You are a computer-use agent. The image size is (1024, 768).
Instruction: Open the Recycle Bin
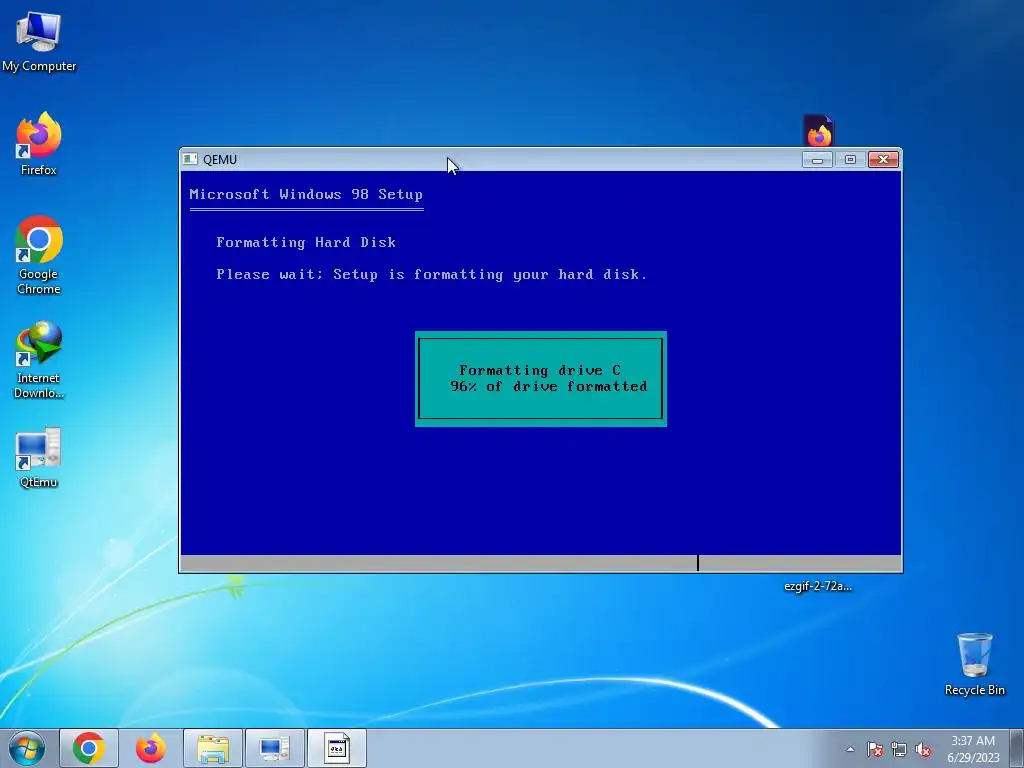pyautogui.click(x=974, y=664)
